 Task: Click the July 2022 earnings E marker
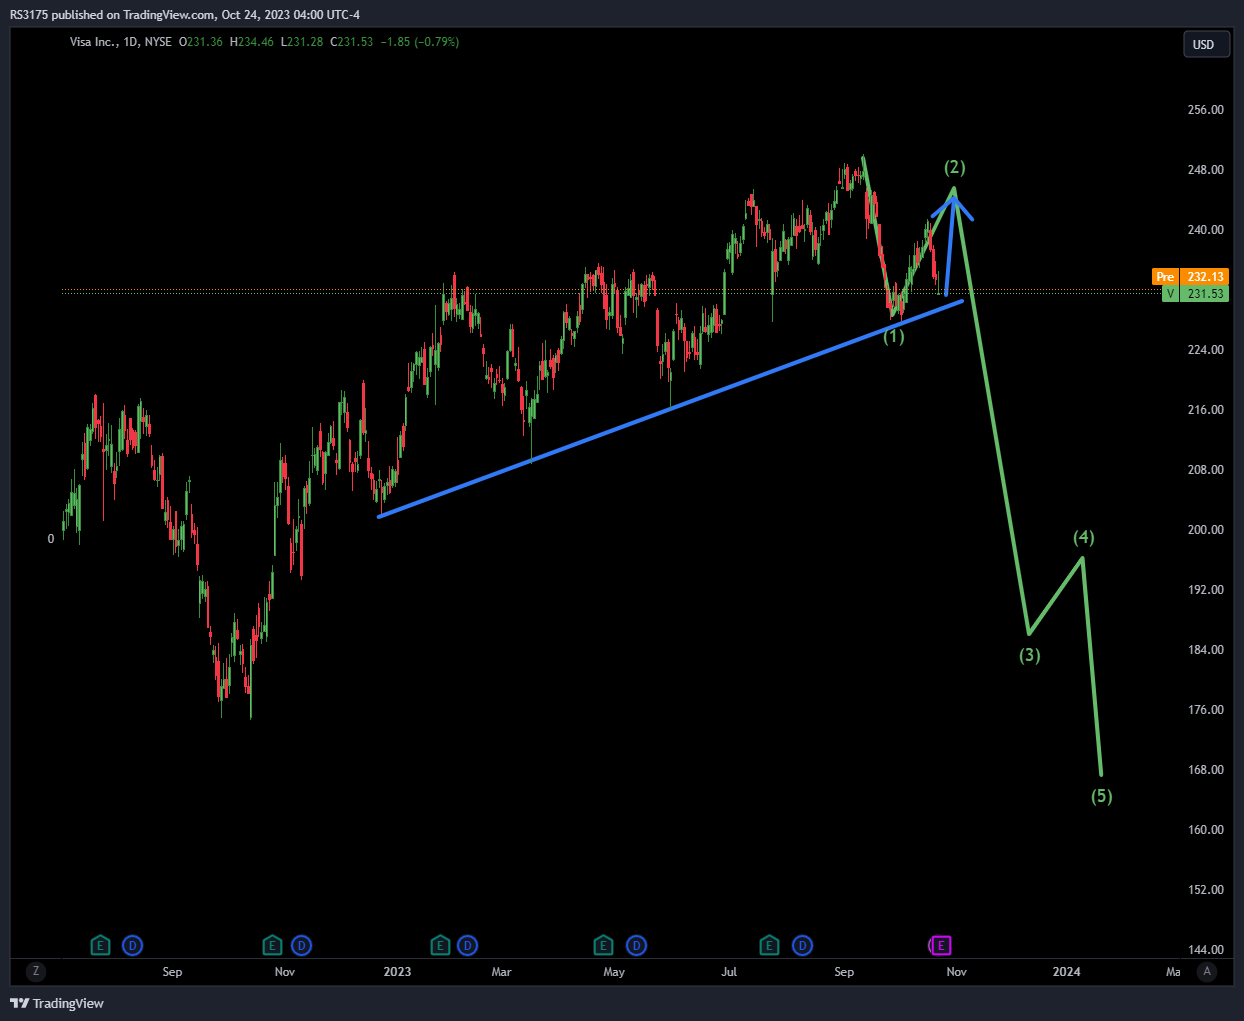pyautogui.click(x=100, y=945)
